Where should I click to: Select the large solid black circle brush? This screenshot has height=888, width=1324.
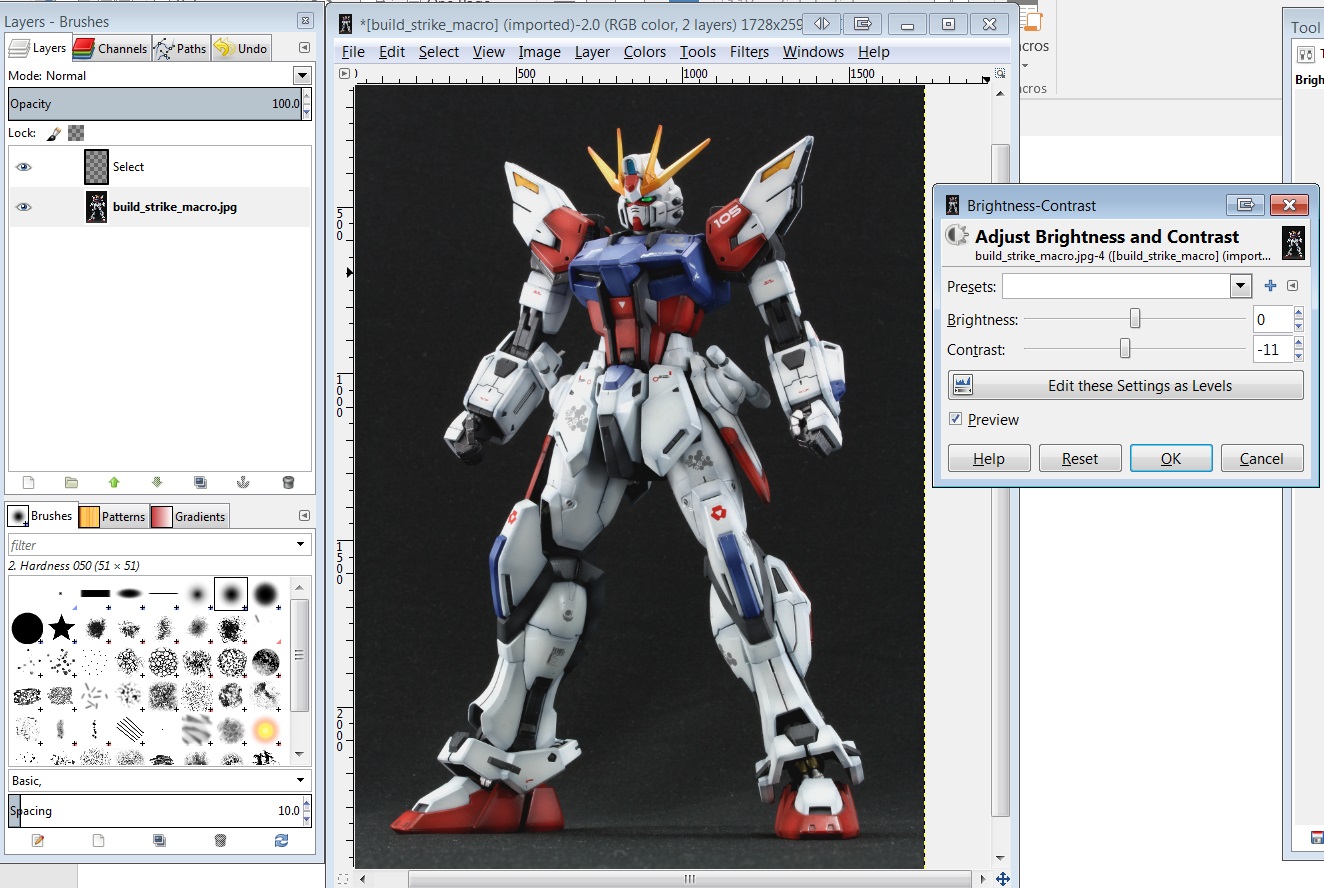point(27,628)
